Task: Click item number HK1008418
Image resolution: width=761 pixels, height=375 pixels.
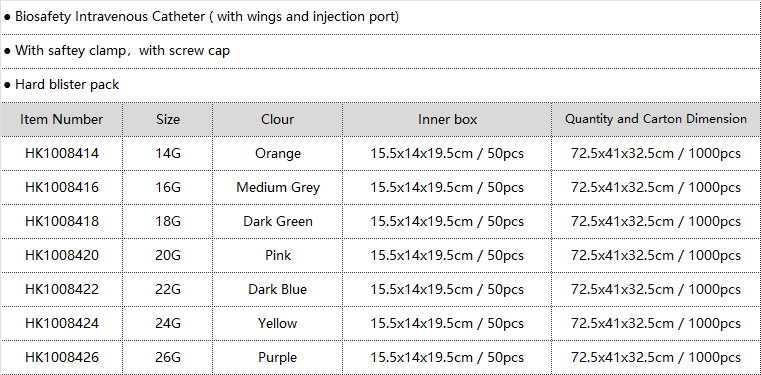Action: 62,221
